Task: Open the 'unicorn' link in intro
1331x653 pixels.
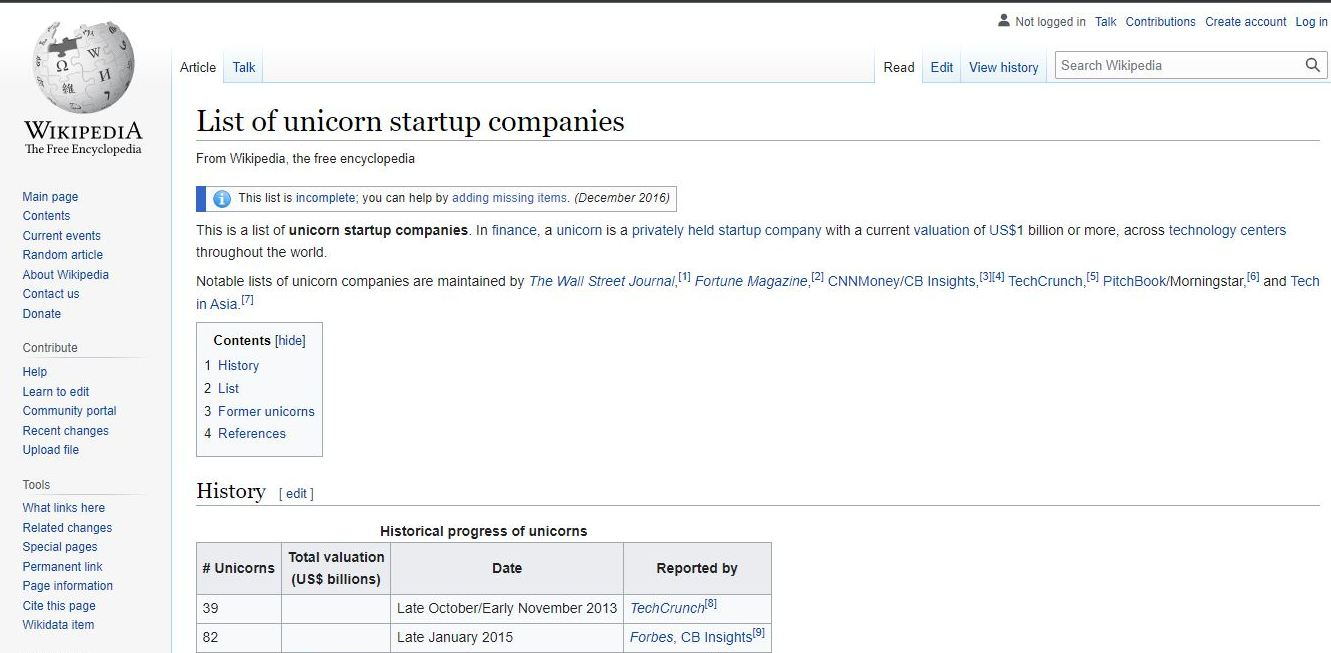Action: [x=579, y=230]
